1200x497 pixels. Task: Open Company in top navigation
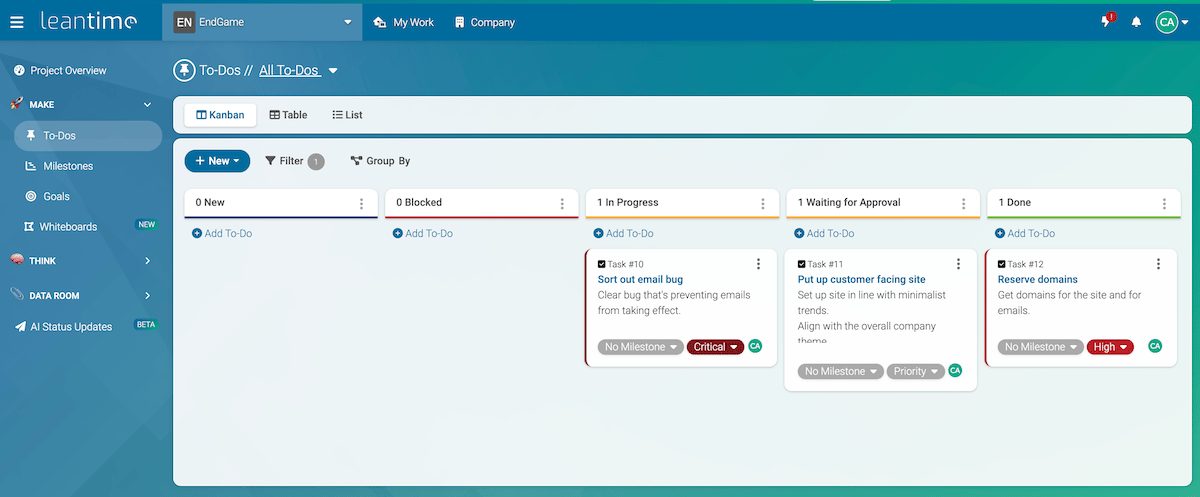[x=485, y=22]
